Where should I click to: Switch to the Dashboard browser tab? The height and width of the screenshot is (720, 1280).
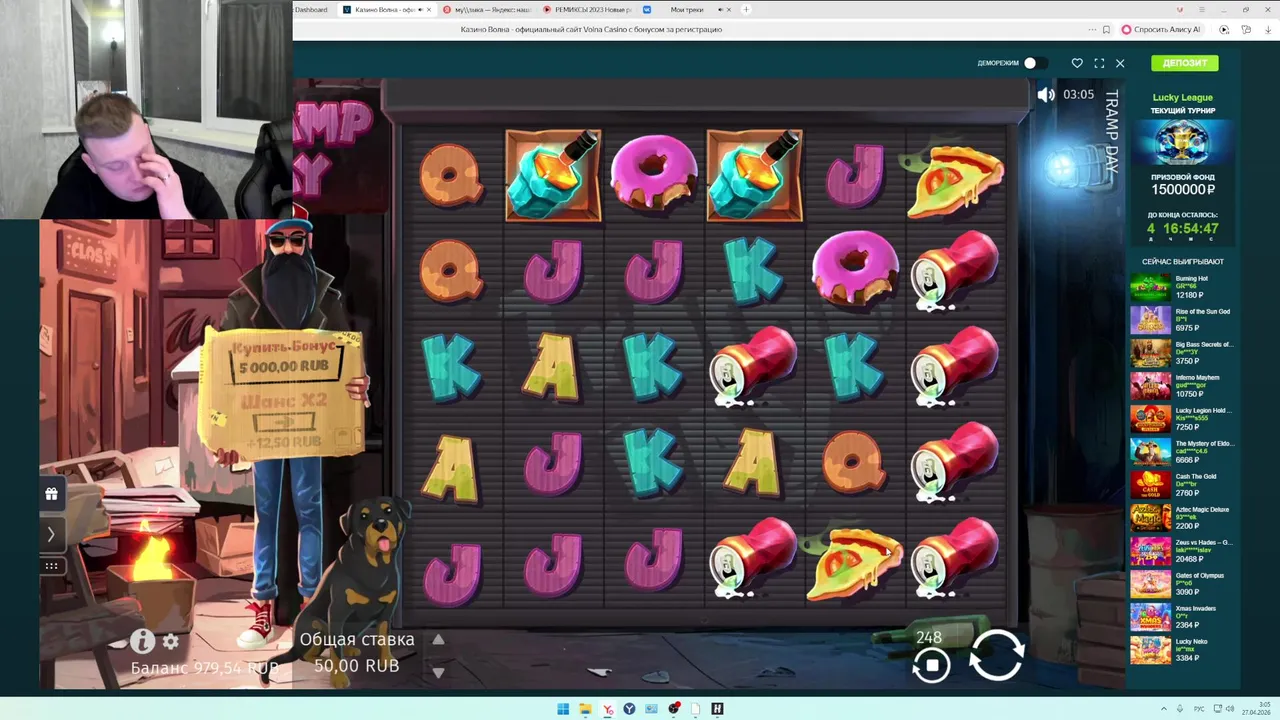(311, 9)
